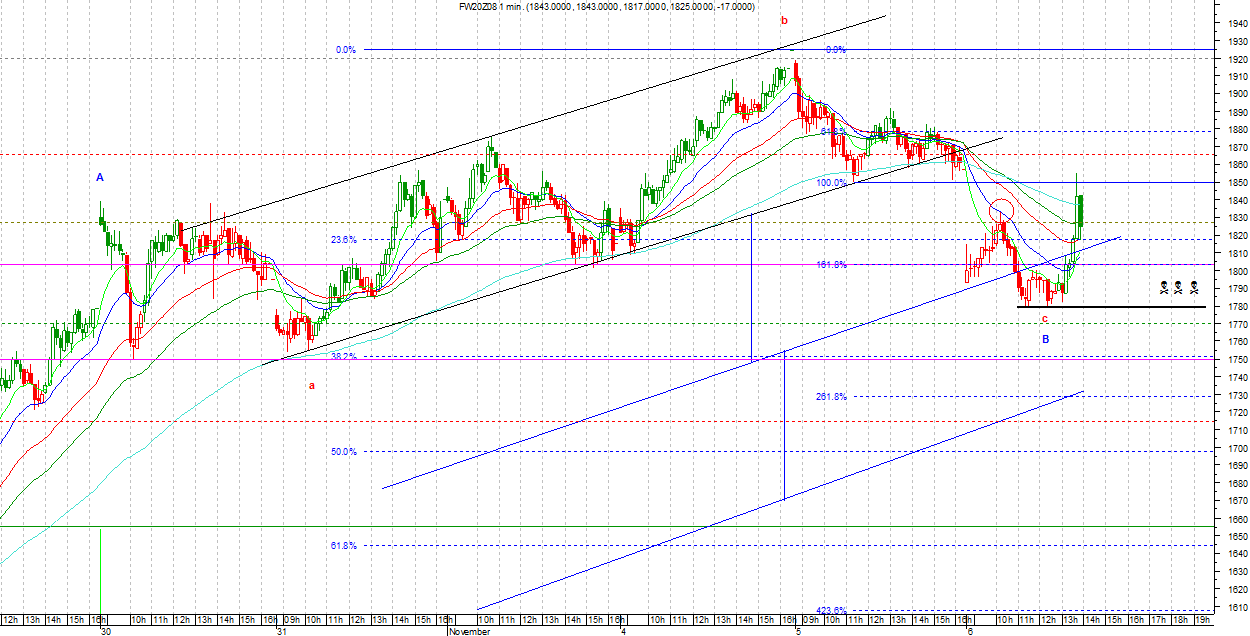Select the 38.2% Fibonacci label
This screenshot has height=636, width=1250.
[x=344, y=356]
